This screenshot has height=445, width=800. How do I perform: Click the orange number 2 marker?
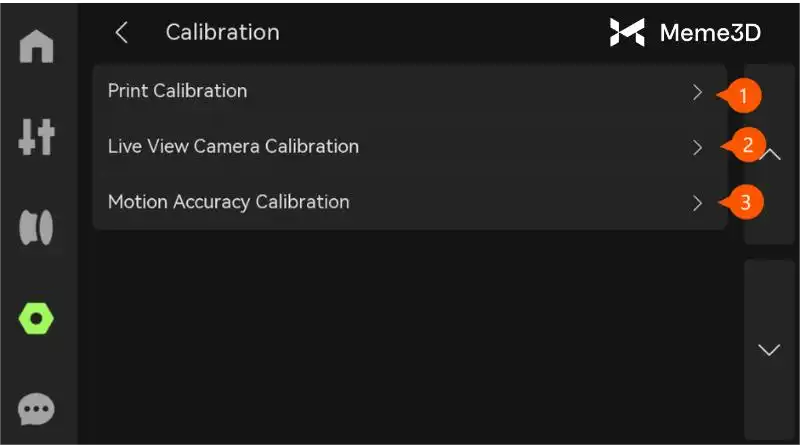[747, 145]
